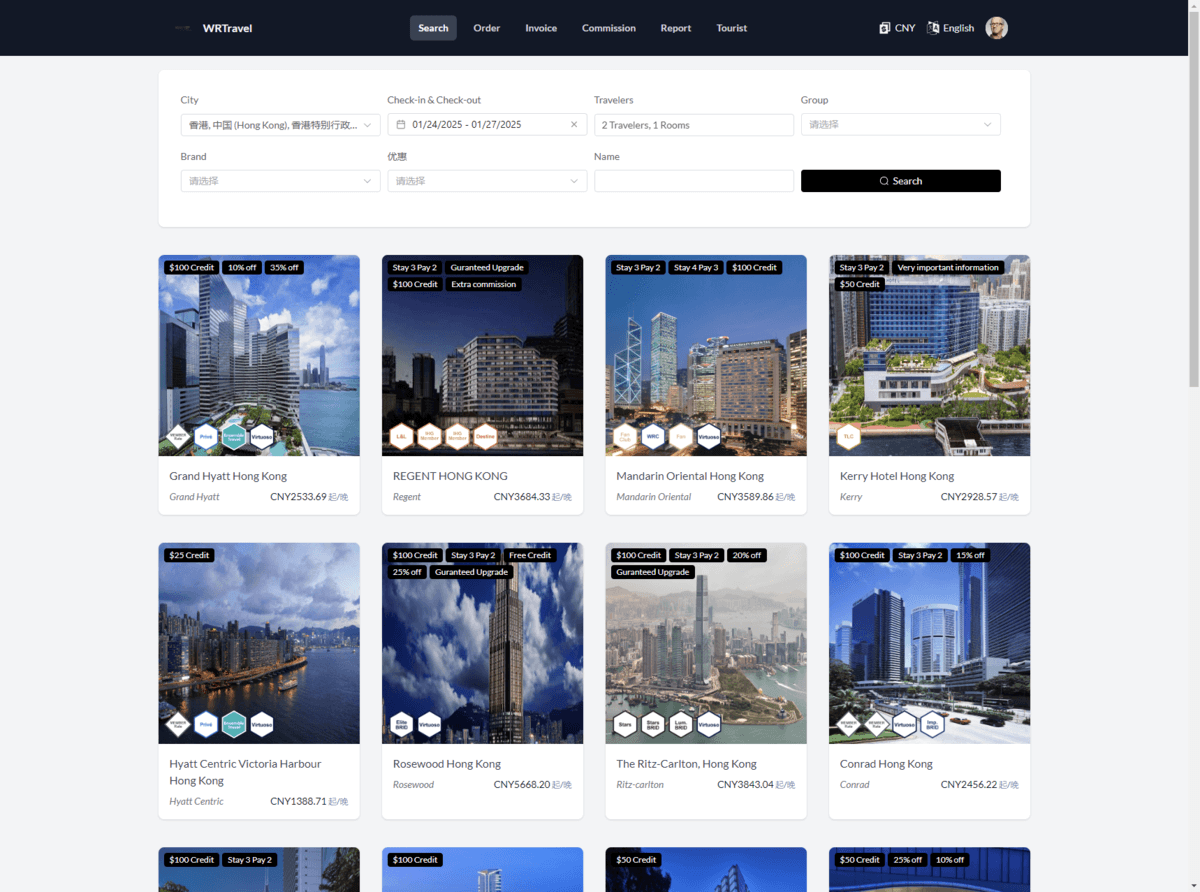
Task: Click the L&L badge on Regent card
Action: [x=402, y=436]
